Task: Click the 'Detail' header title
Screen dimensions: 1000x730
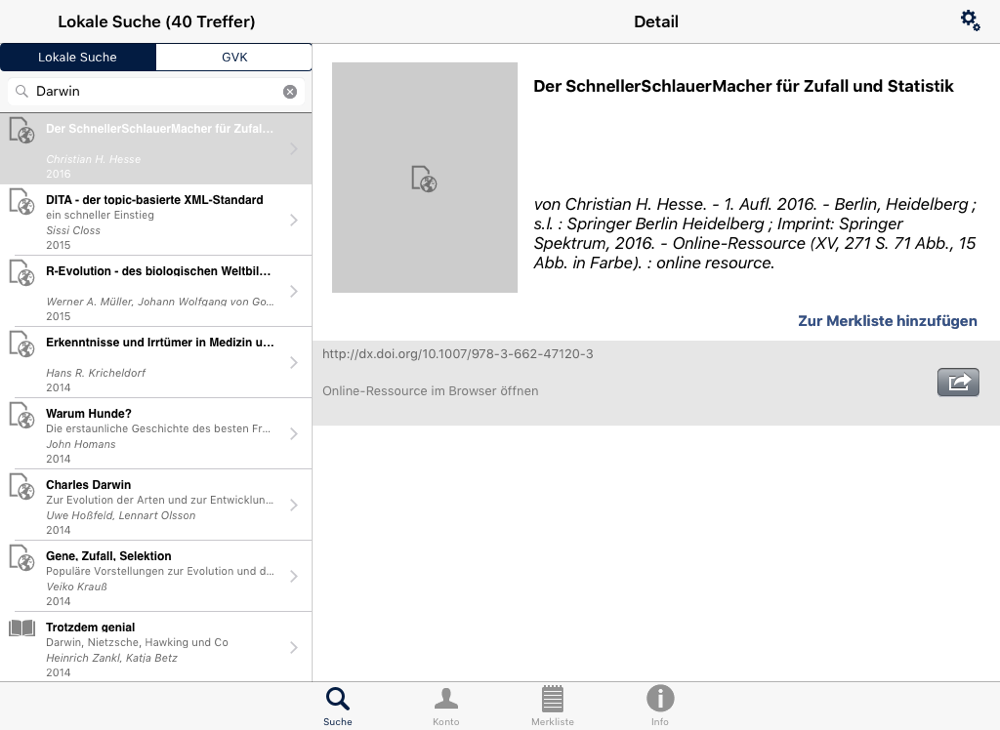Action: pos(656,22)
